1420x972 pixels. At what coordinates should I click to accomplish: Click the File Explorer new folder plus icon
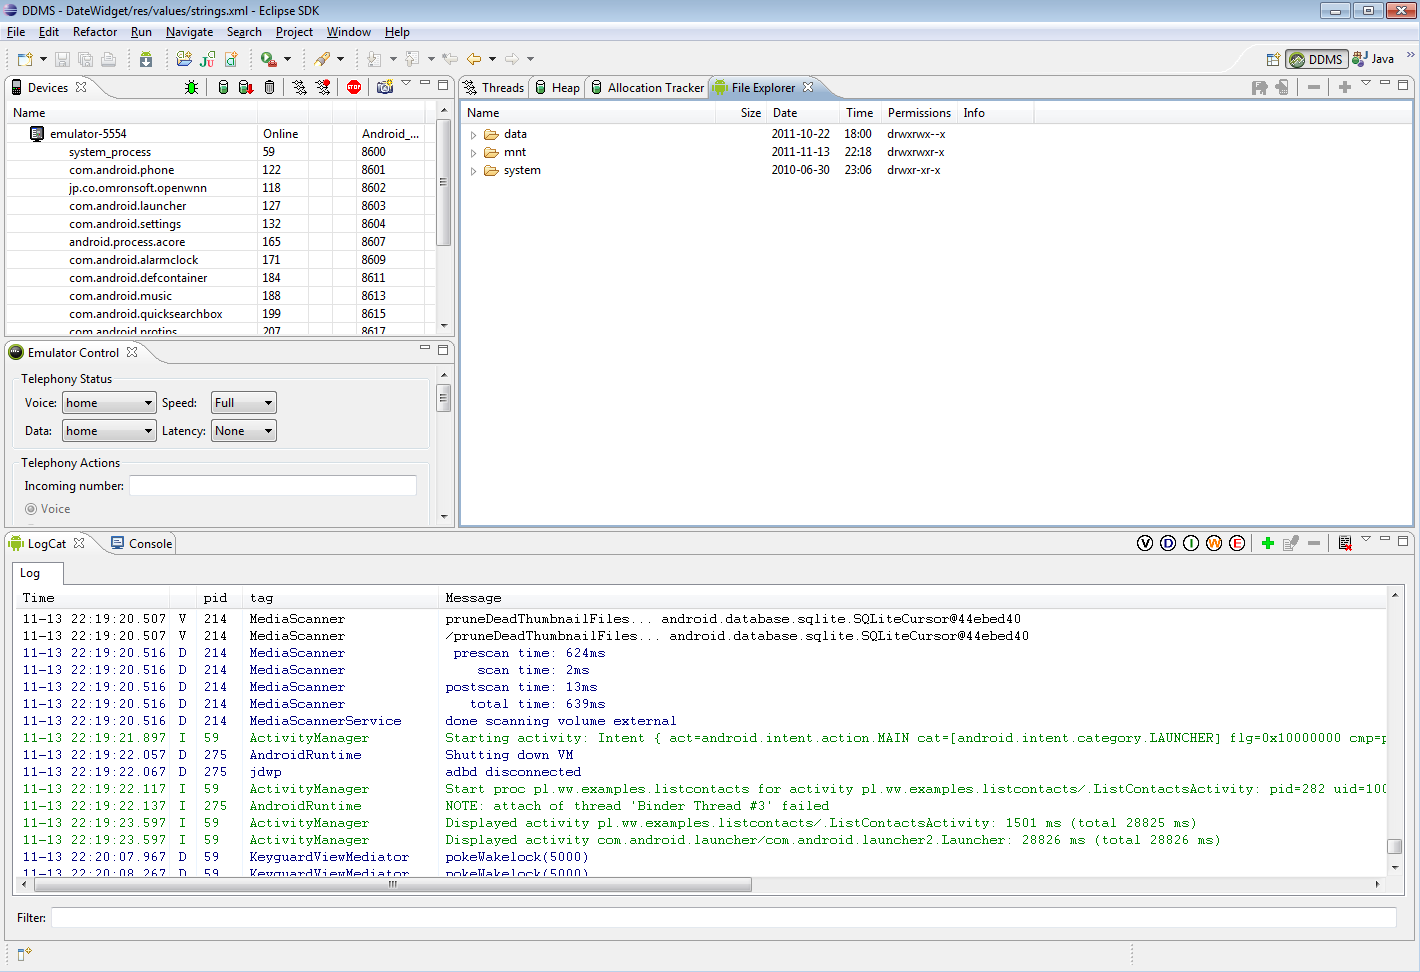pyautogui.click(x=1345, y=88)
